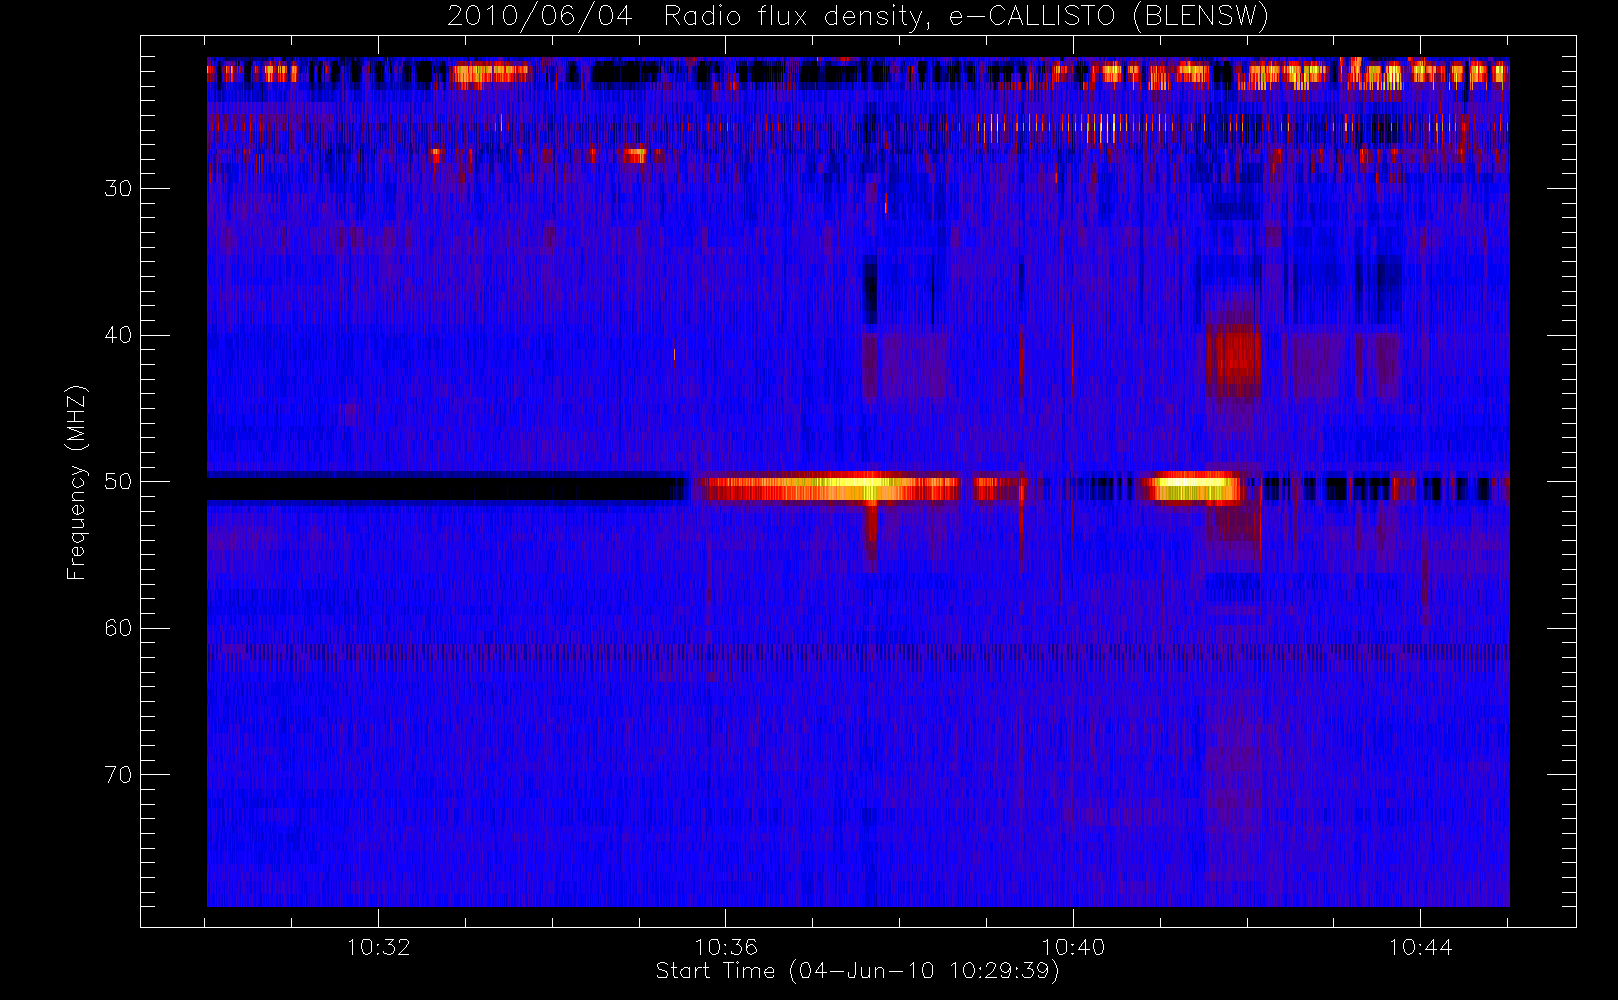Click the 70 MHz frequency tick label
This screenshot has width=1618, height=1000.
tap(118, 775)
